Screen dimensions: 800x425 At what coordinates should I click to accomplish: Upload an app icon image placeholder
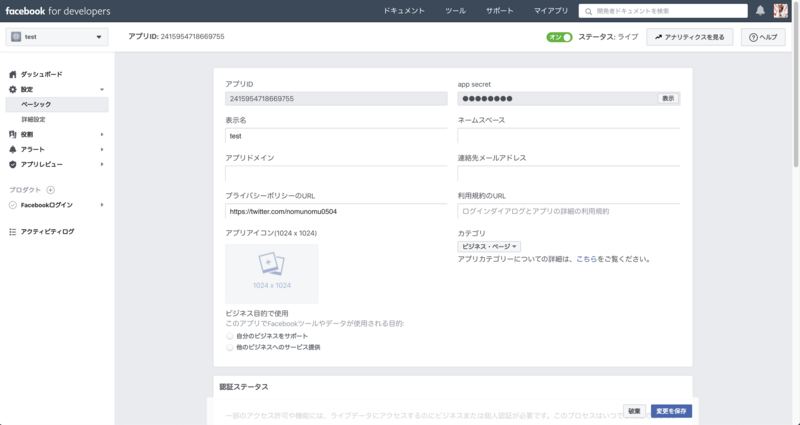[272, 273]
